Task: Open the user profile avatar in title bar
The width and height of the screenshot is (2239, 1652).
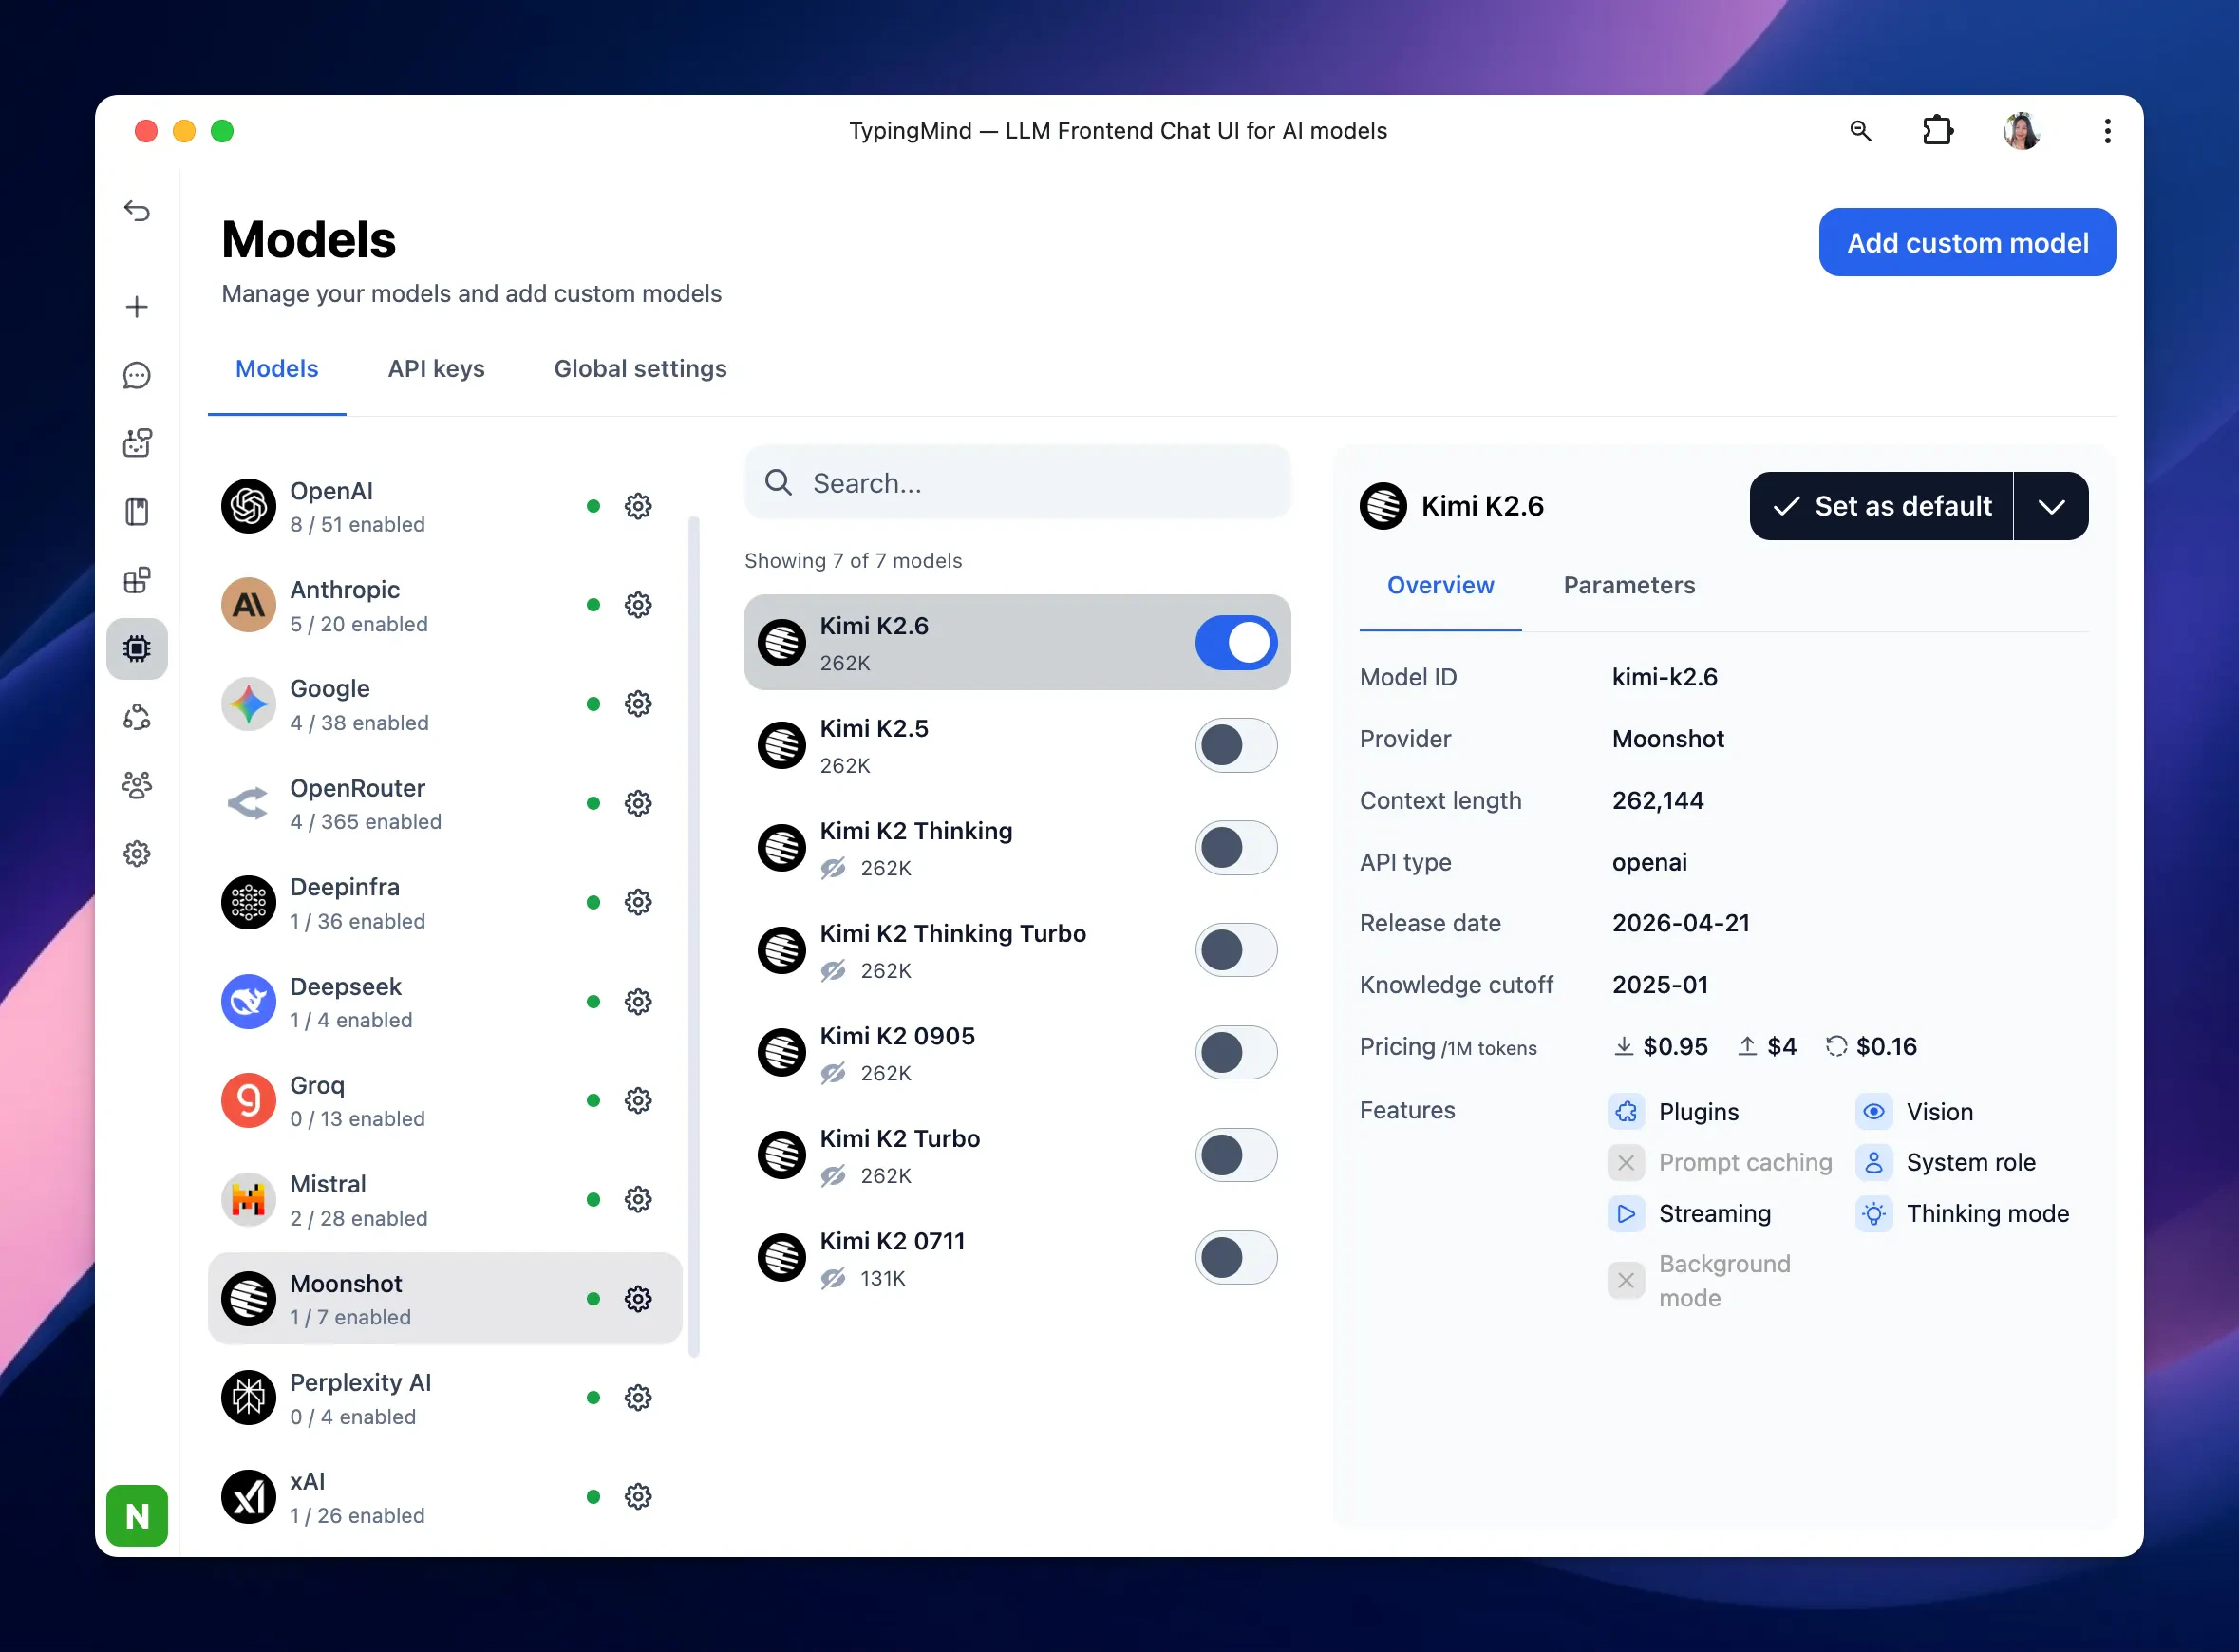Action: pos(2022,131)
